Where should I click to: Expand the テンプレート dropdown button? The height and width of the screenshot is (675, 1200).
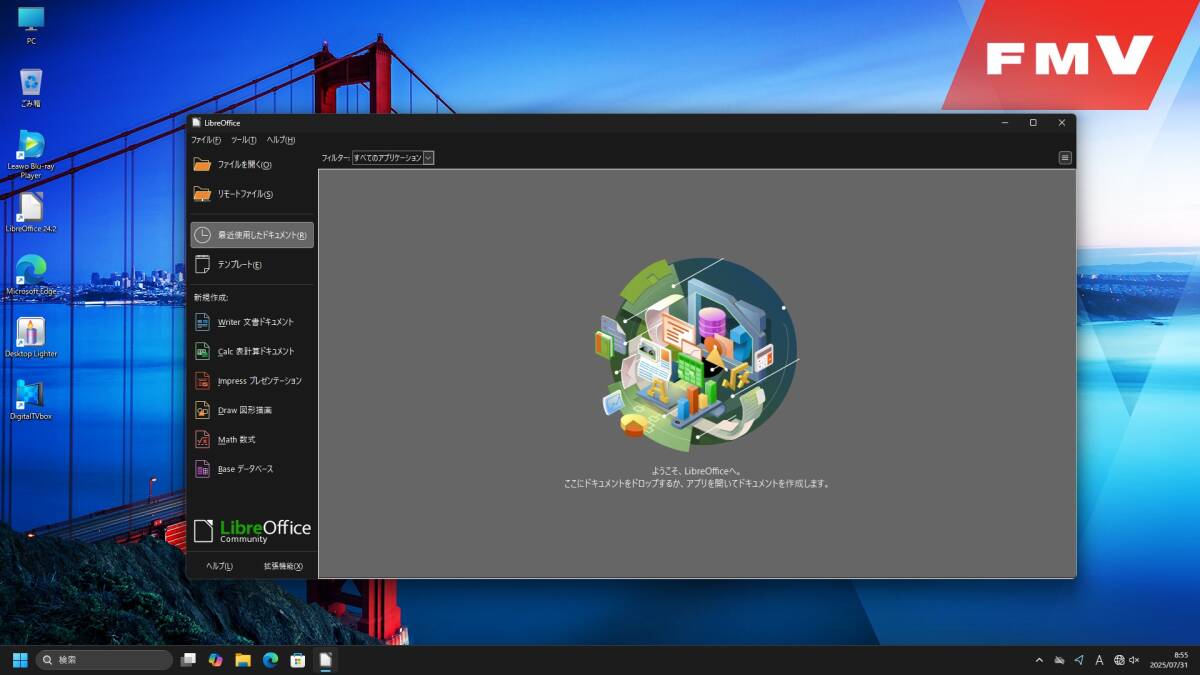(252, 265)
